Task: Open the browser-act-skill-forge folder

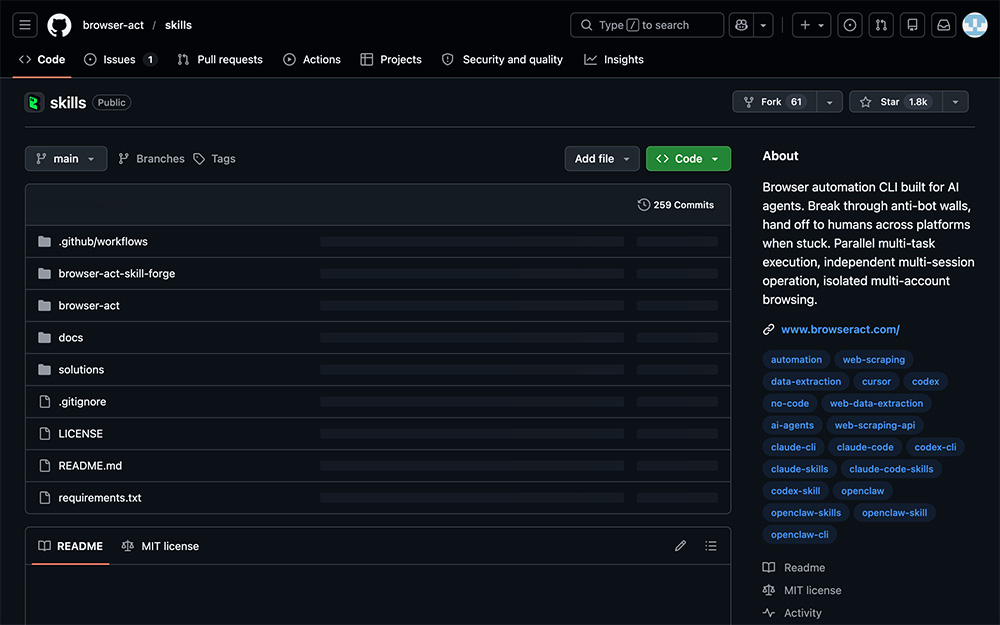Action: pos(117,274)
